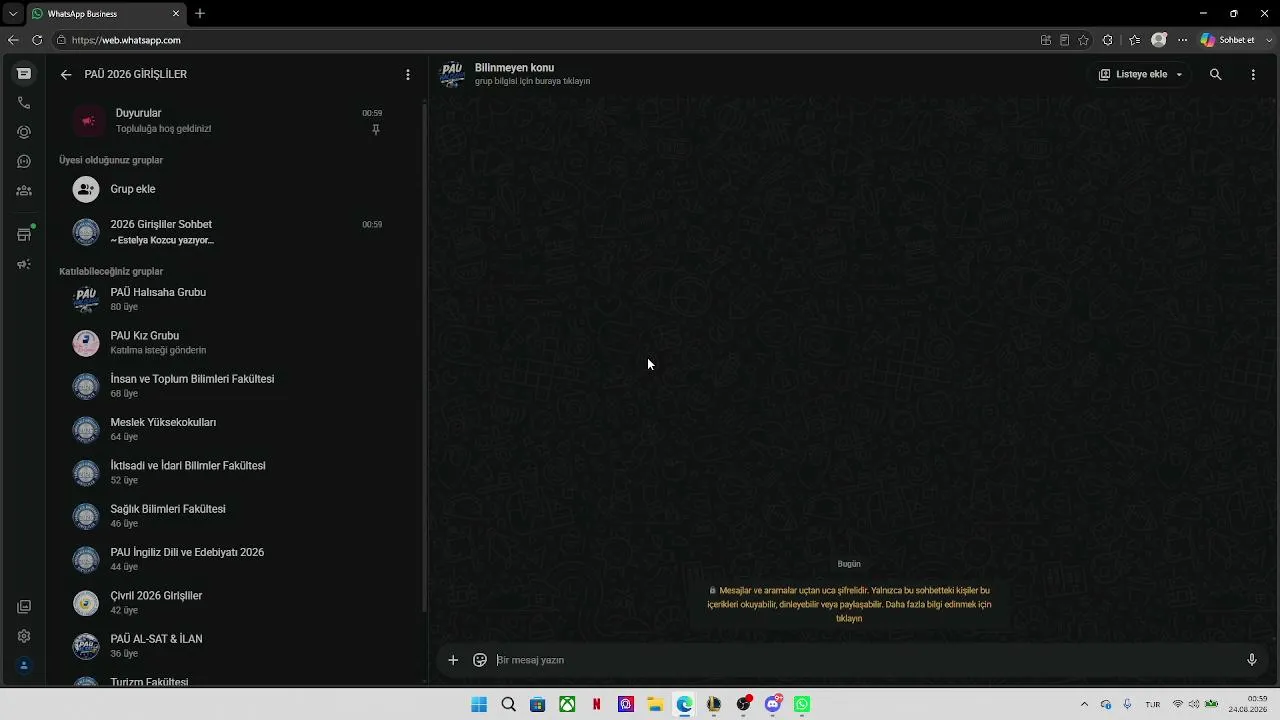Screen dimensions: 1280x720
Task: Open the Chats icon in the left rail
Action: (24, 74)
